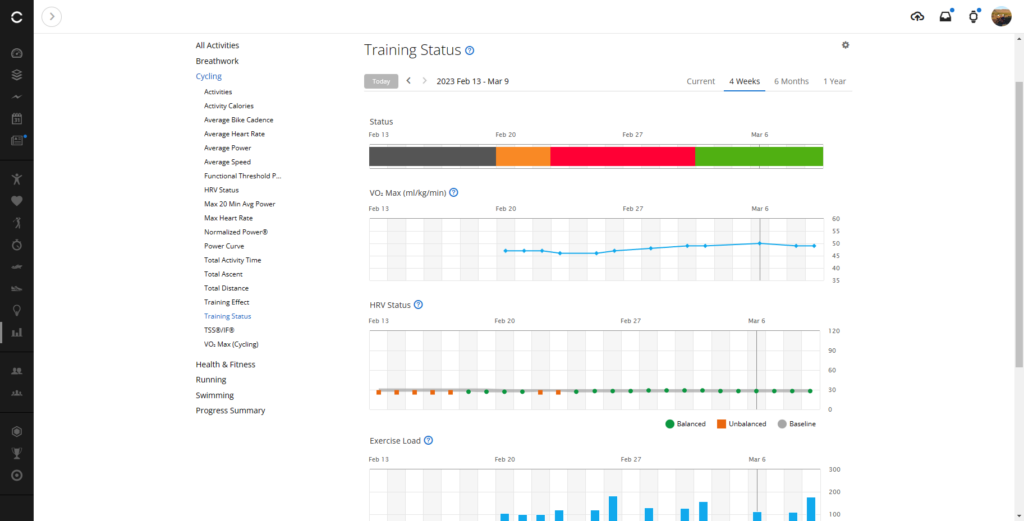
Task: Click the cloud upload icon
Action: 917,17
